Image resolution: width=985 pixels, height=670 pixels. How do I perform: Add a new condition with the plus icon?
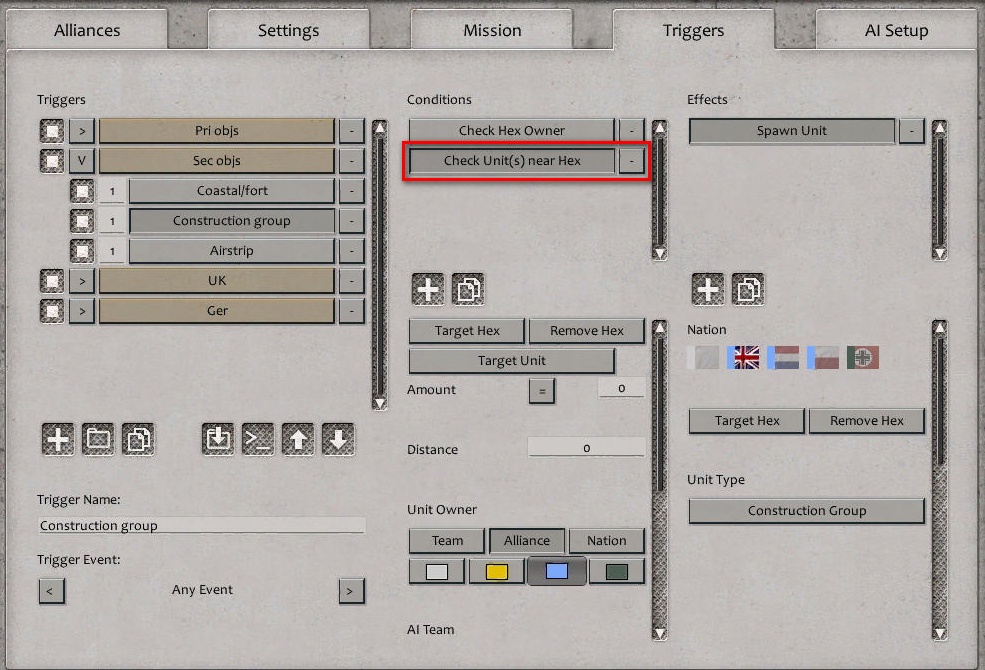tap(428, 288)
